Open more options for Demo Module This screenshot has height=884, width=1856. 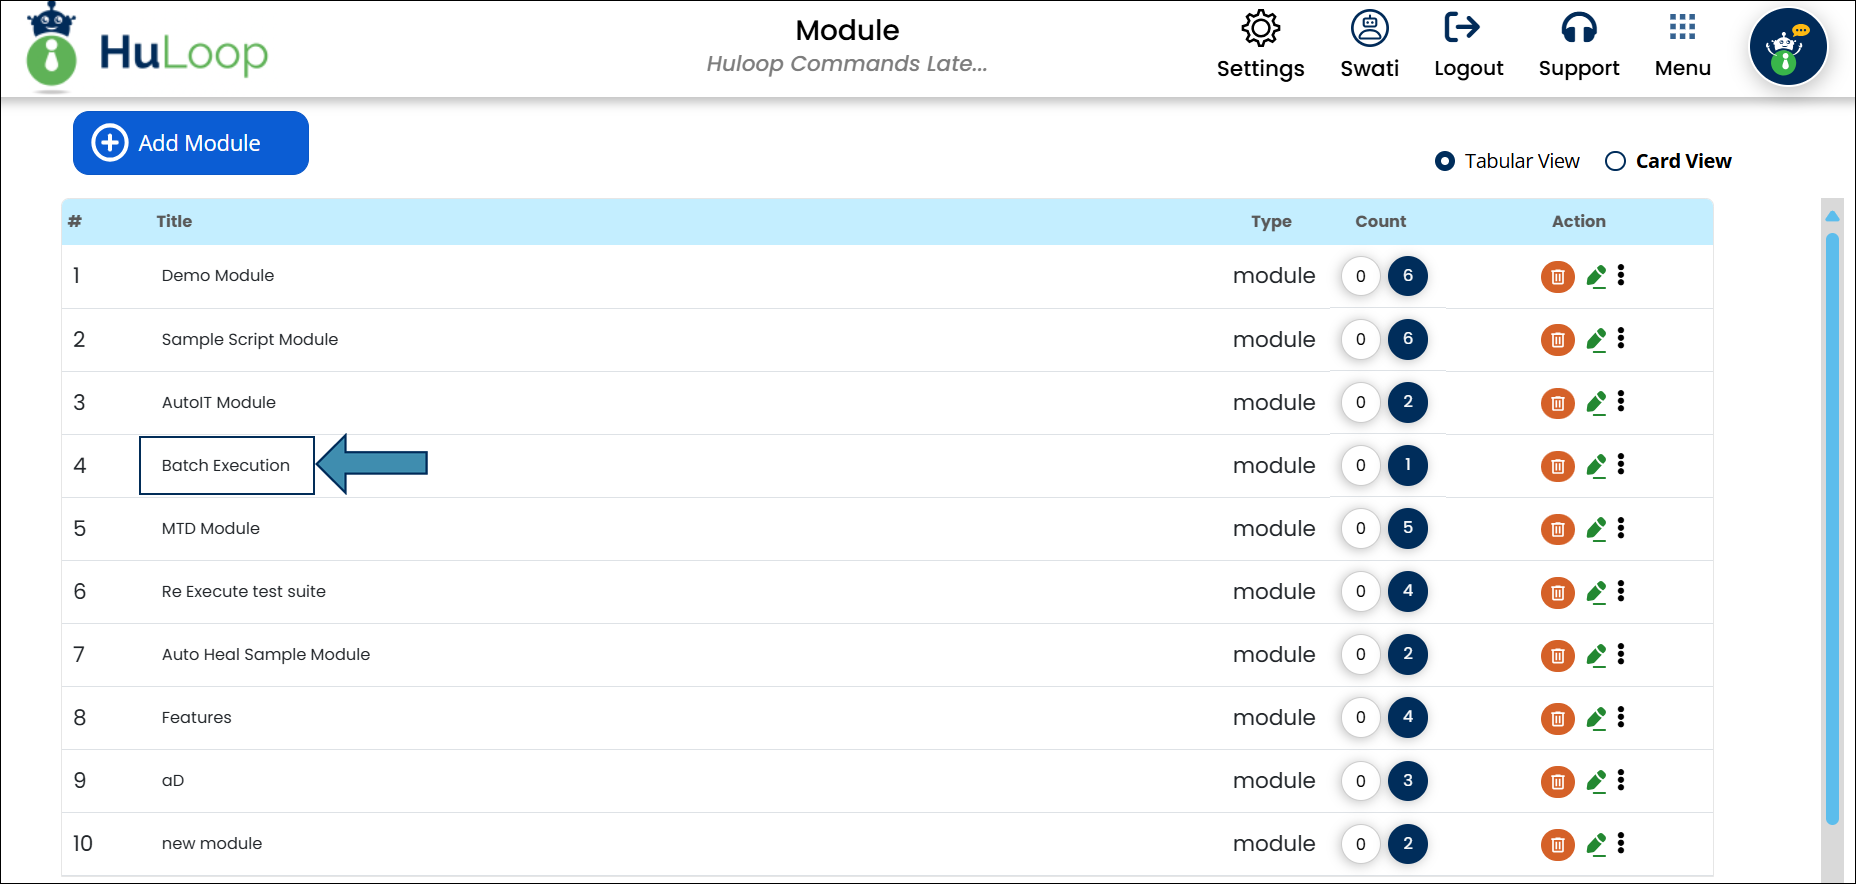1621,275
